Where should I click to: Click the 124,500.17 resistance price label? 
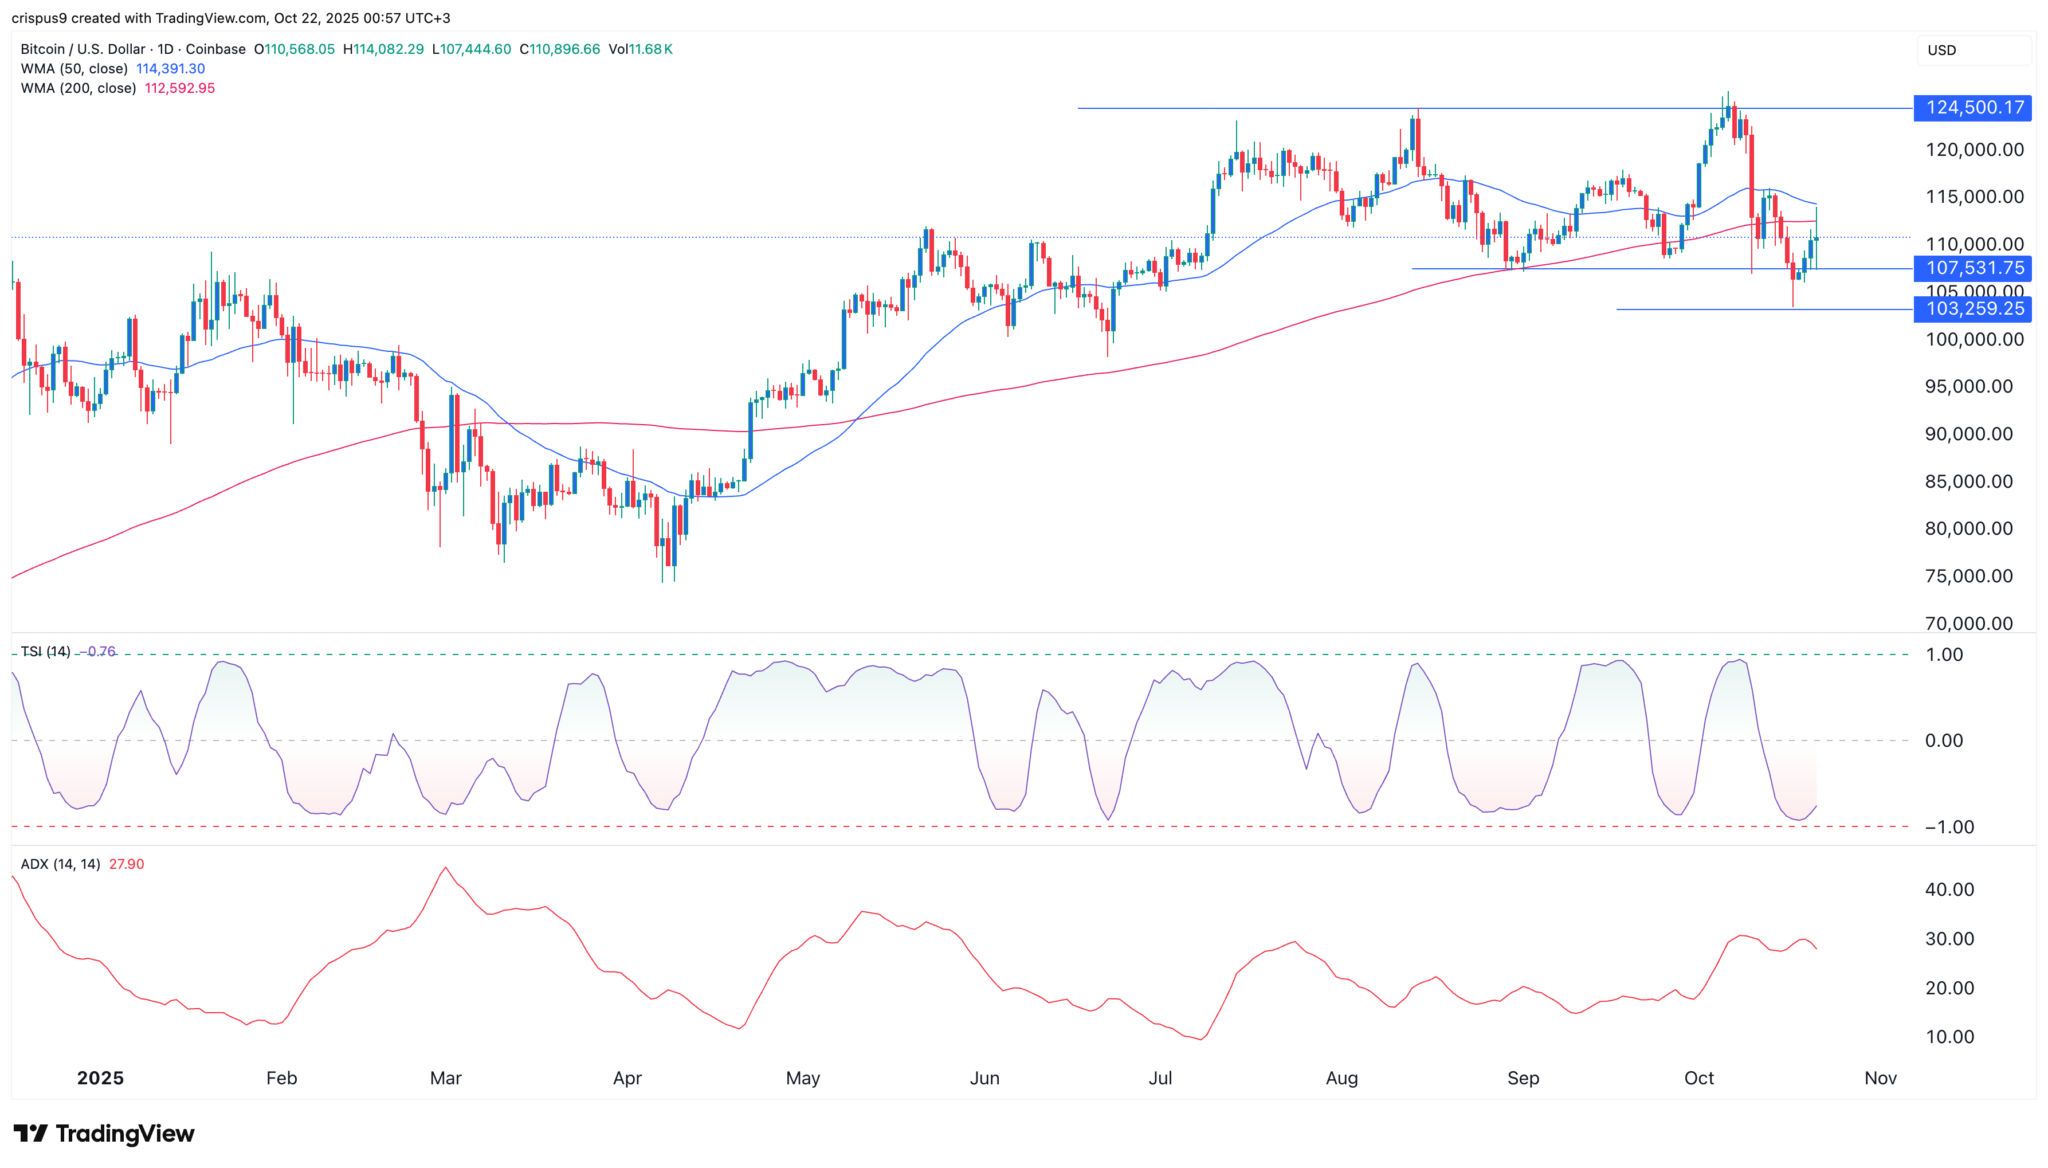1971,108
